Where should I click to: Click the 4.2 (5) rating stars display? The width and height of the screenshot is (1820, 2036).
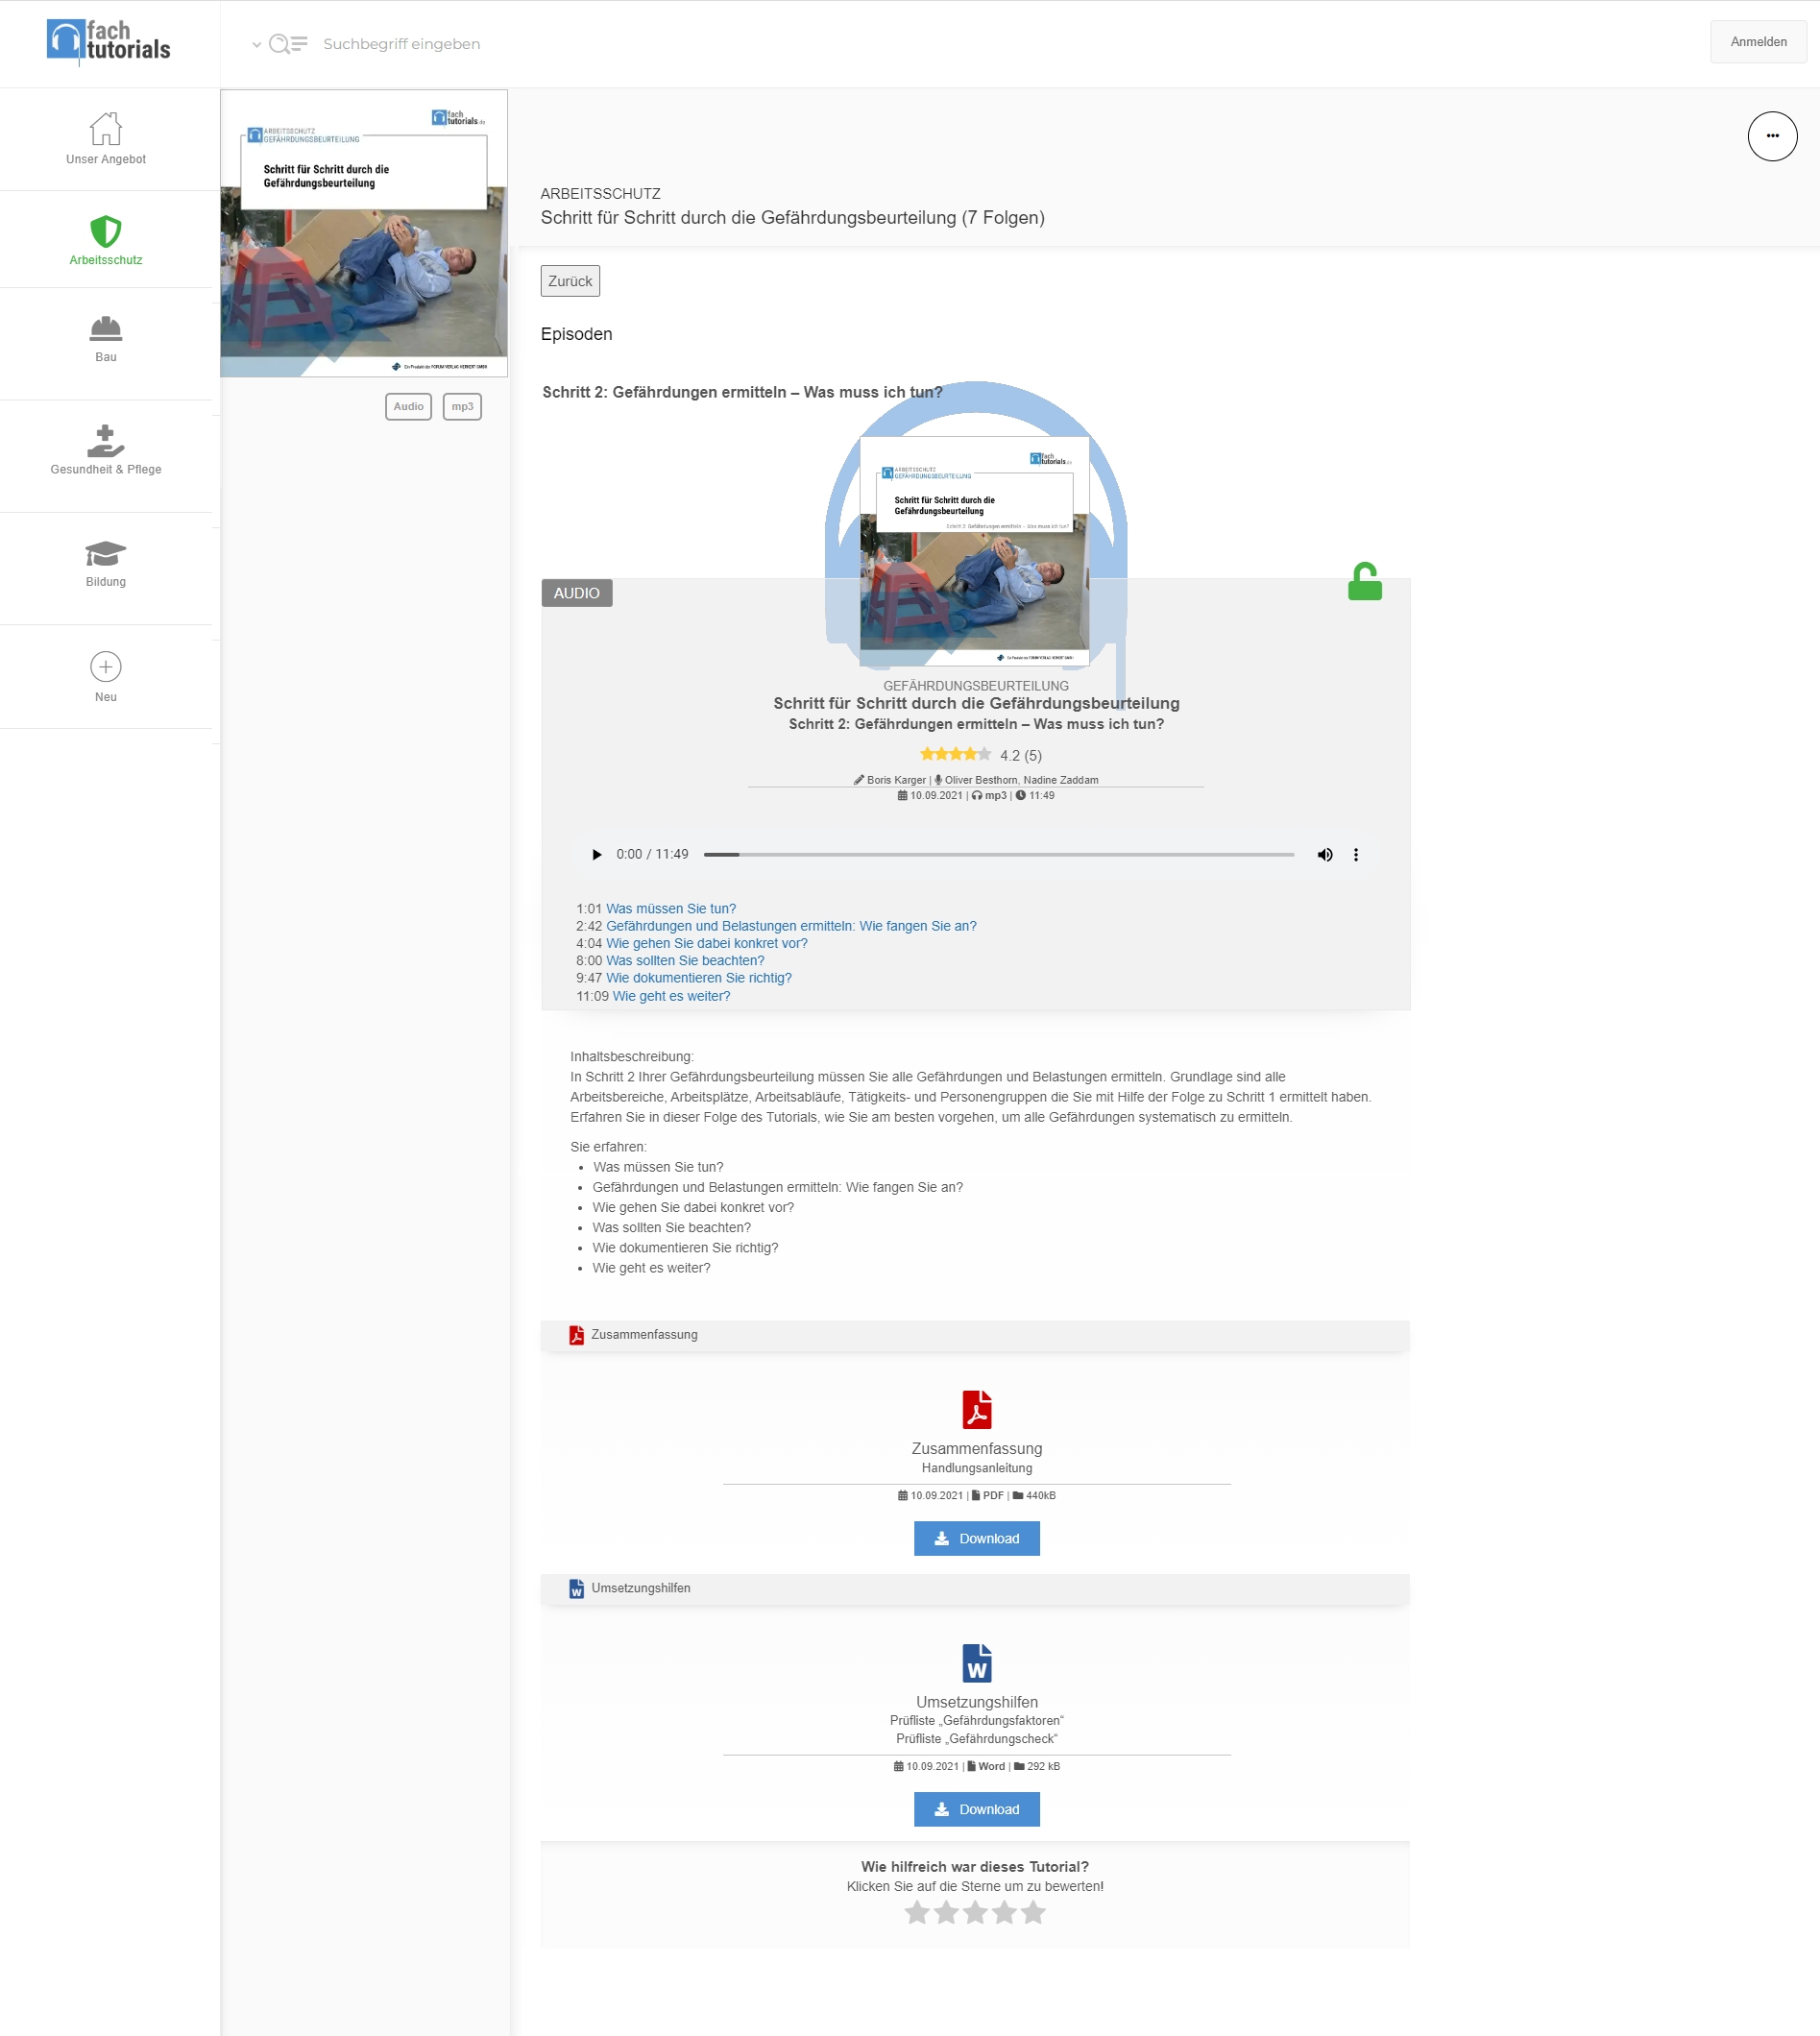[956, 755]
